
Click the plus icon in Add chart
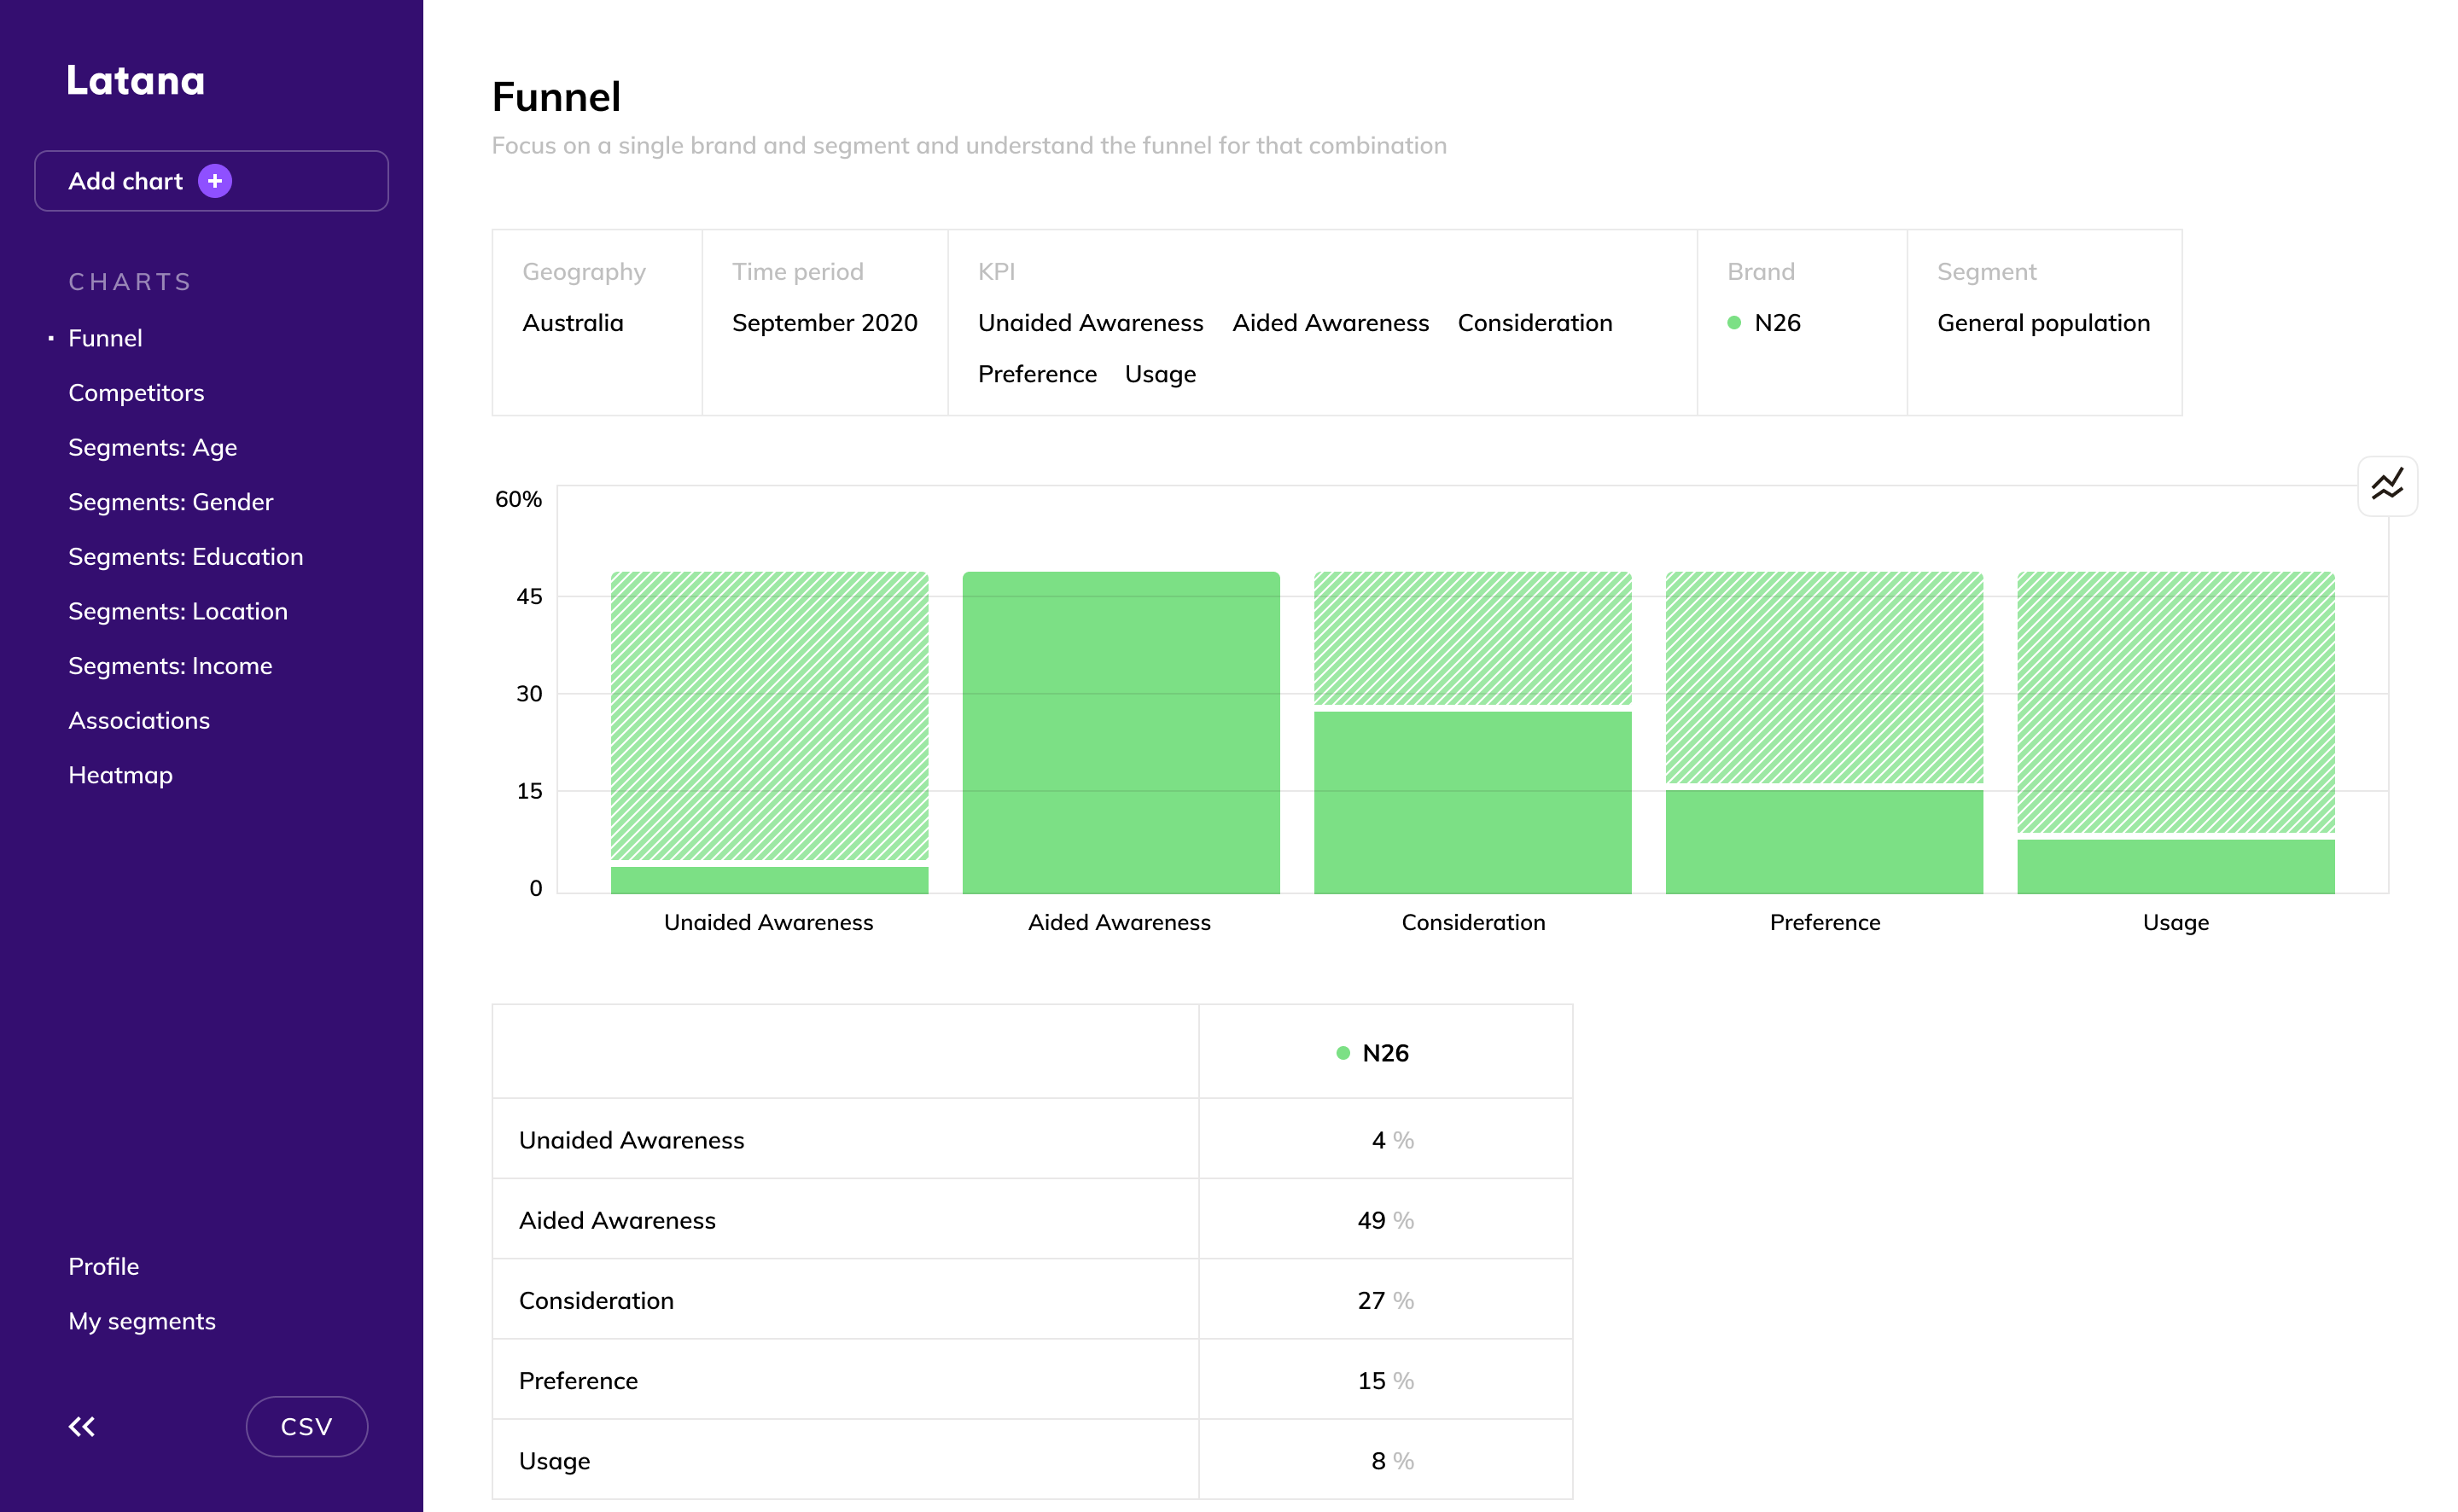coord(214,181)
